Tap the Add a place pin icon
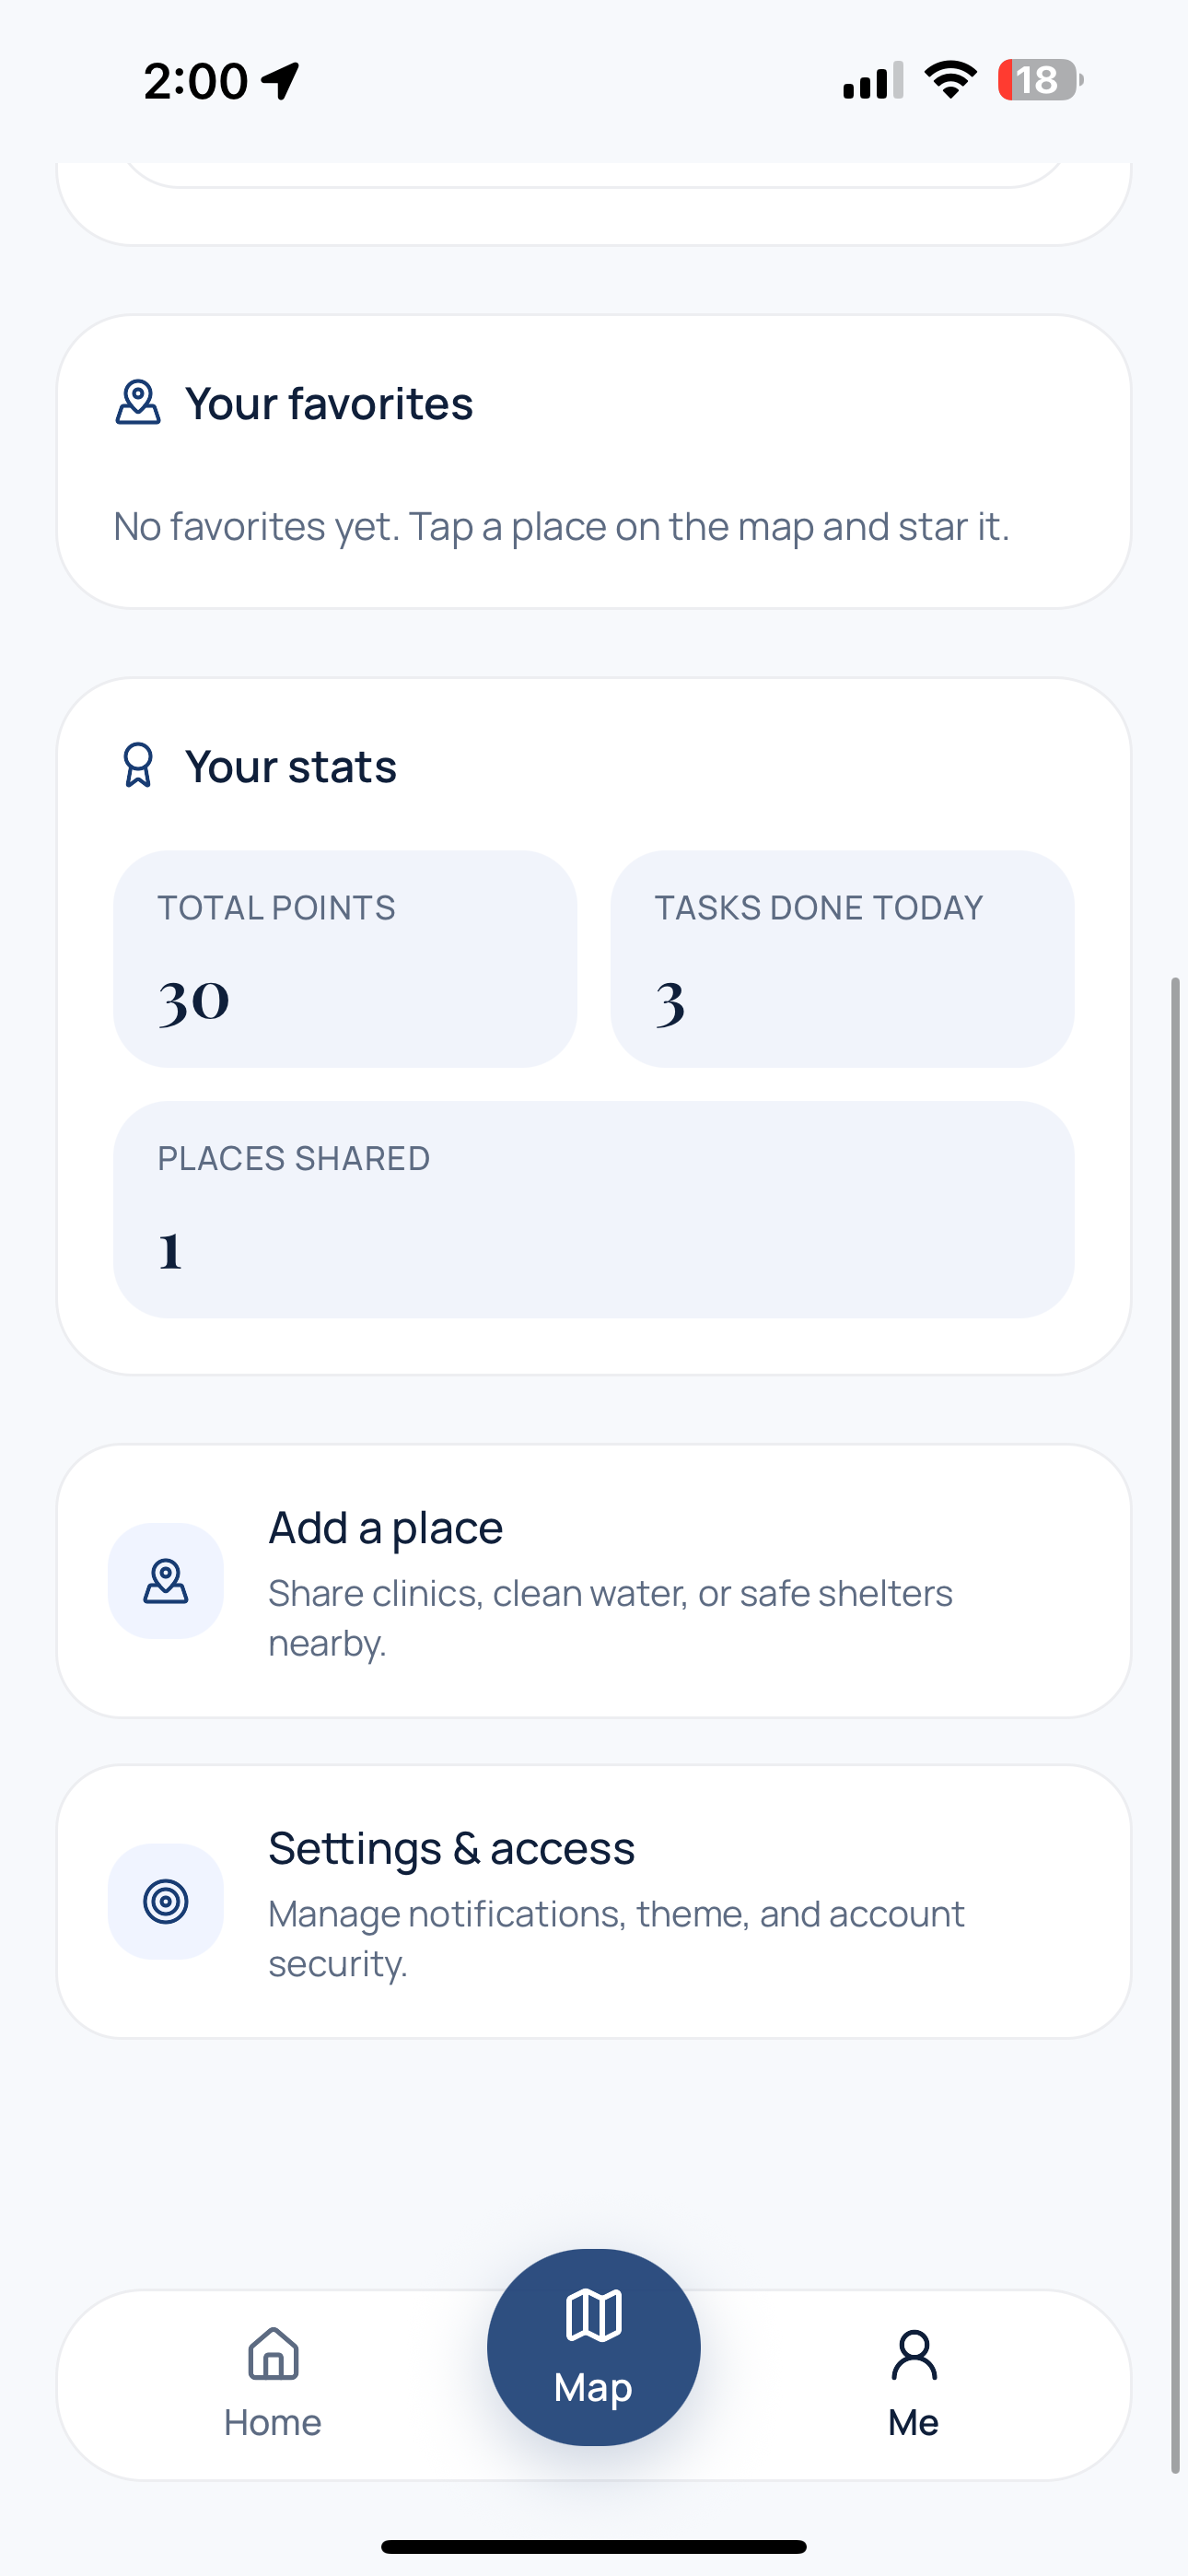This screenshot has width=1188, height=2576. pyautogui.click(x=166, y=1581)
